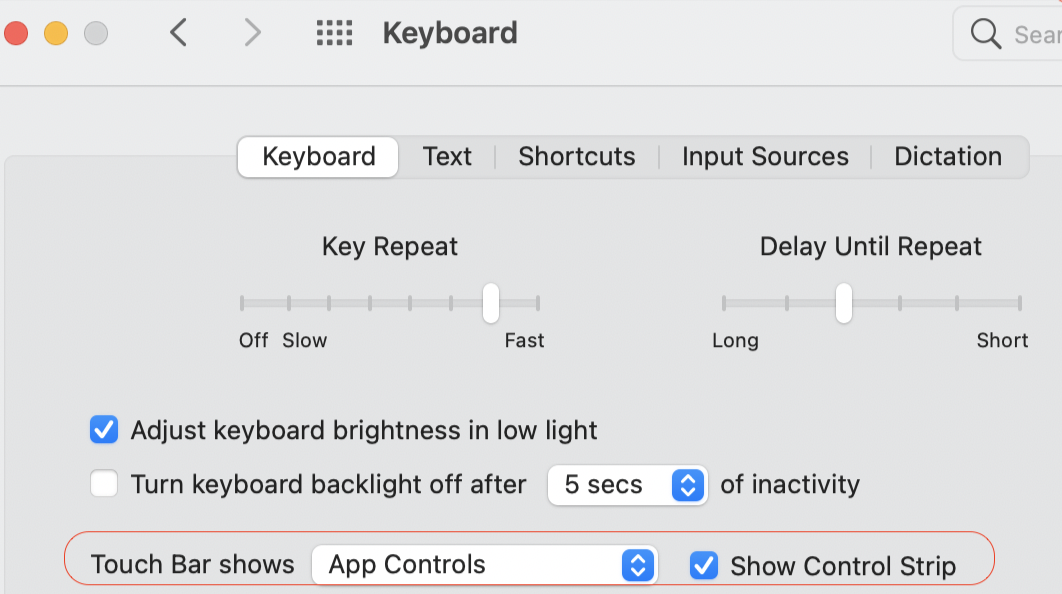Click the Delay Until Repeat slider handle
The image size is (1062, 594).
coord(844,302)
